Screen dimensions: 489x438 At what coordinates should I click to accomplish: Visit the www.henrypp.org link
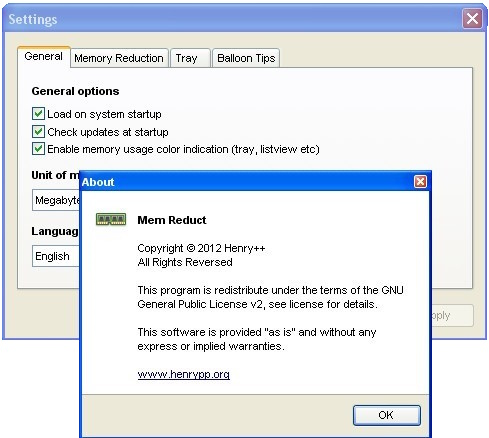click(x=184, y=374)
